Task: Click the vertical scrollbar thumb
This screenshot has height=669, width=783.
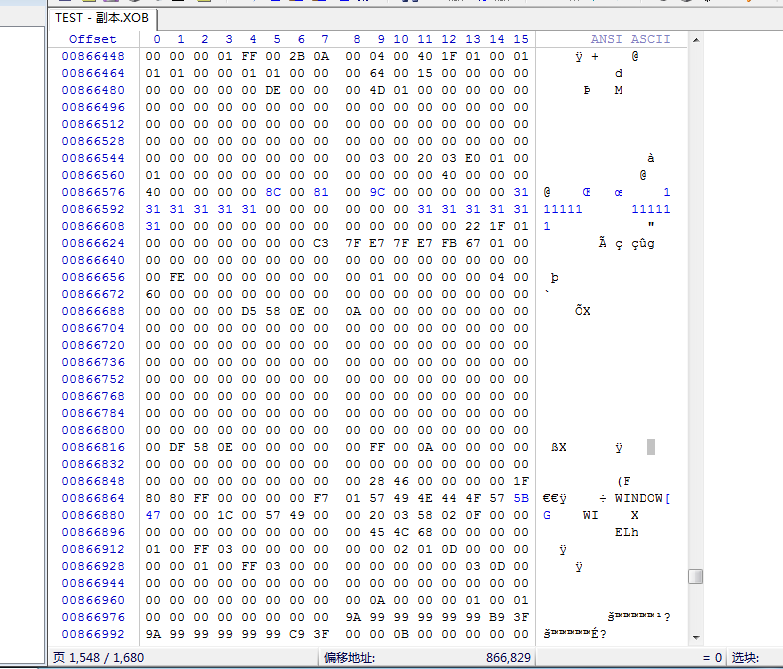Action: pos(695,576)
